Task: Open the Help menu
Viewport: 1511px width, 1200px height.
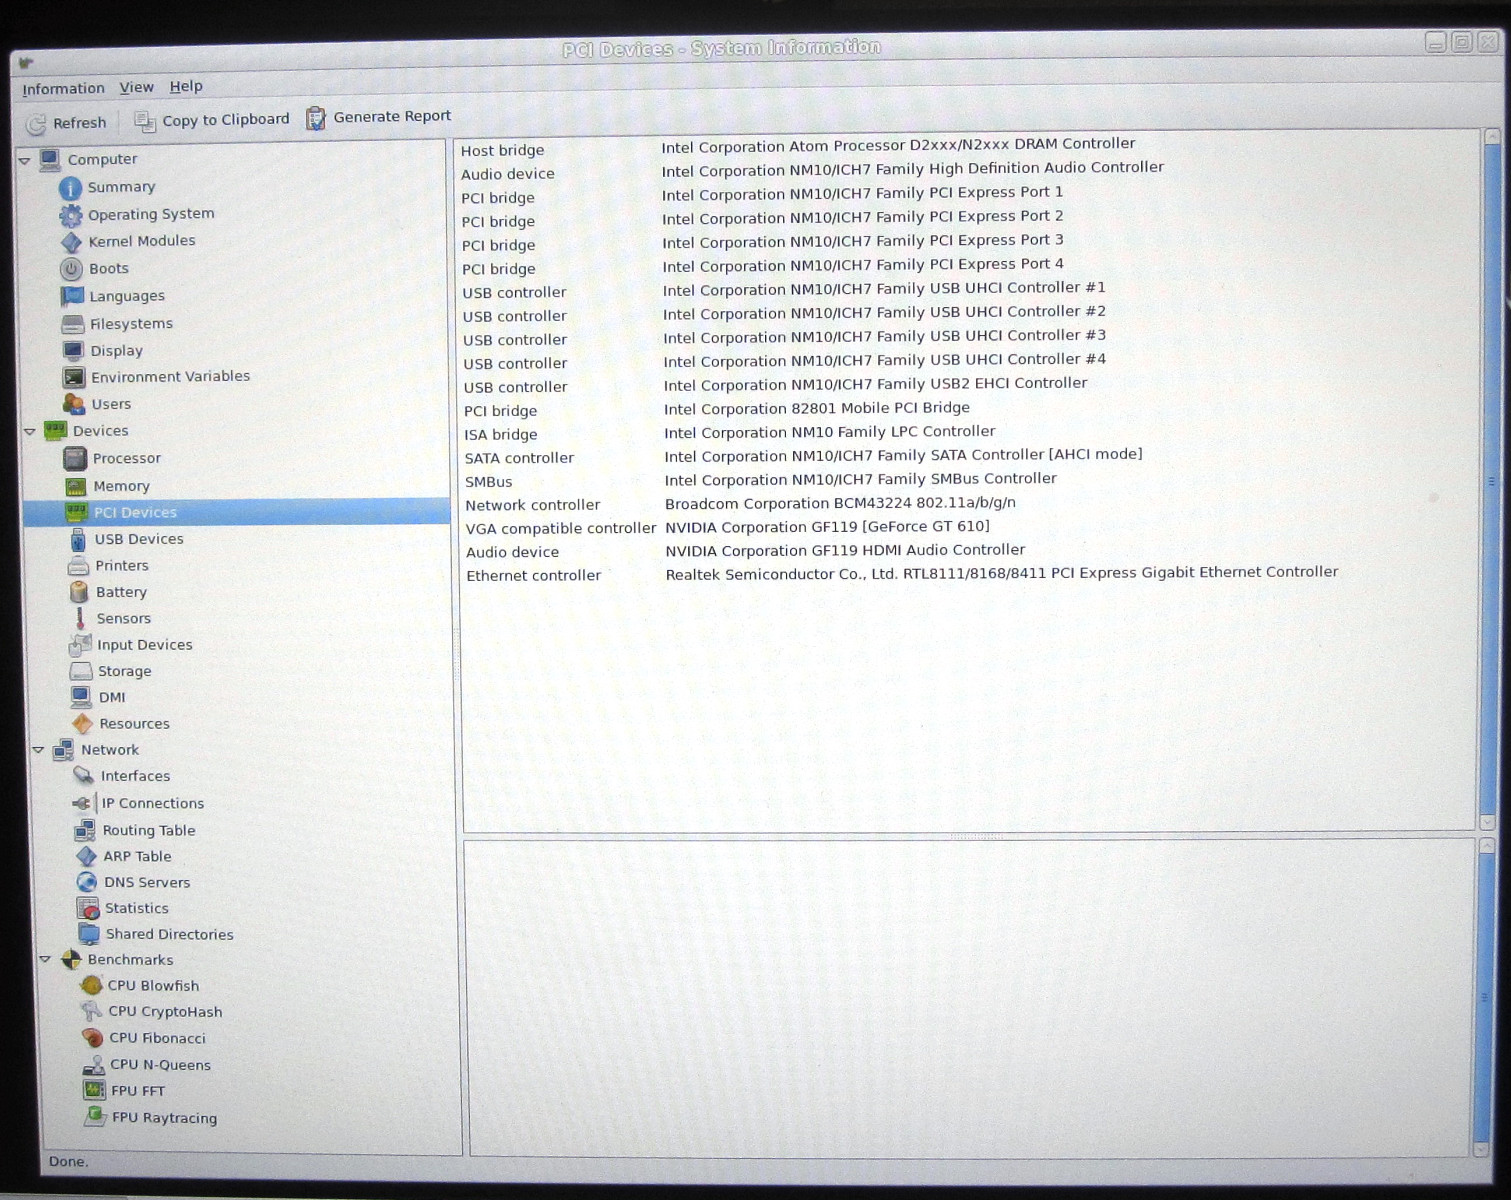Action: tap(186, 86)
